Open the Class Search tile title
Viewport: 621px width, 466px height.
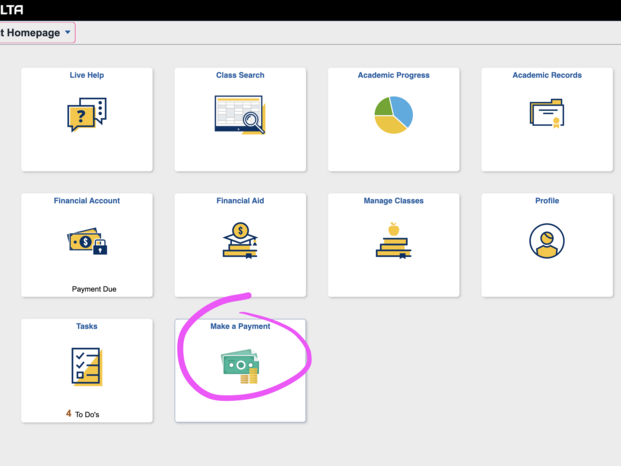click(240, 75)
